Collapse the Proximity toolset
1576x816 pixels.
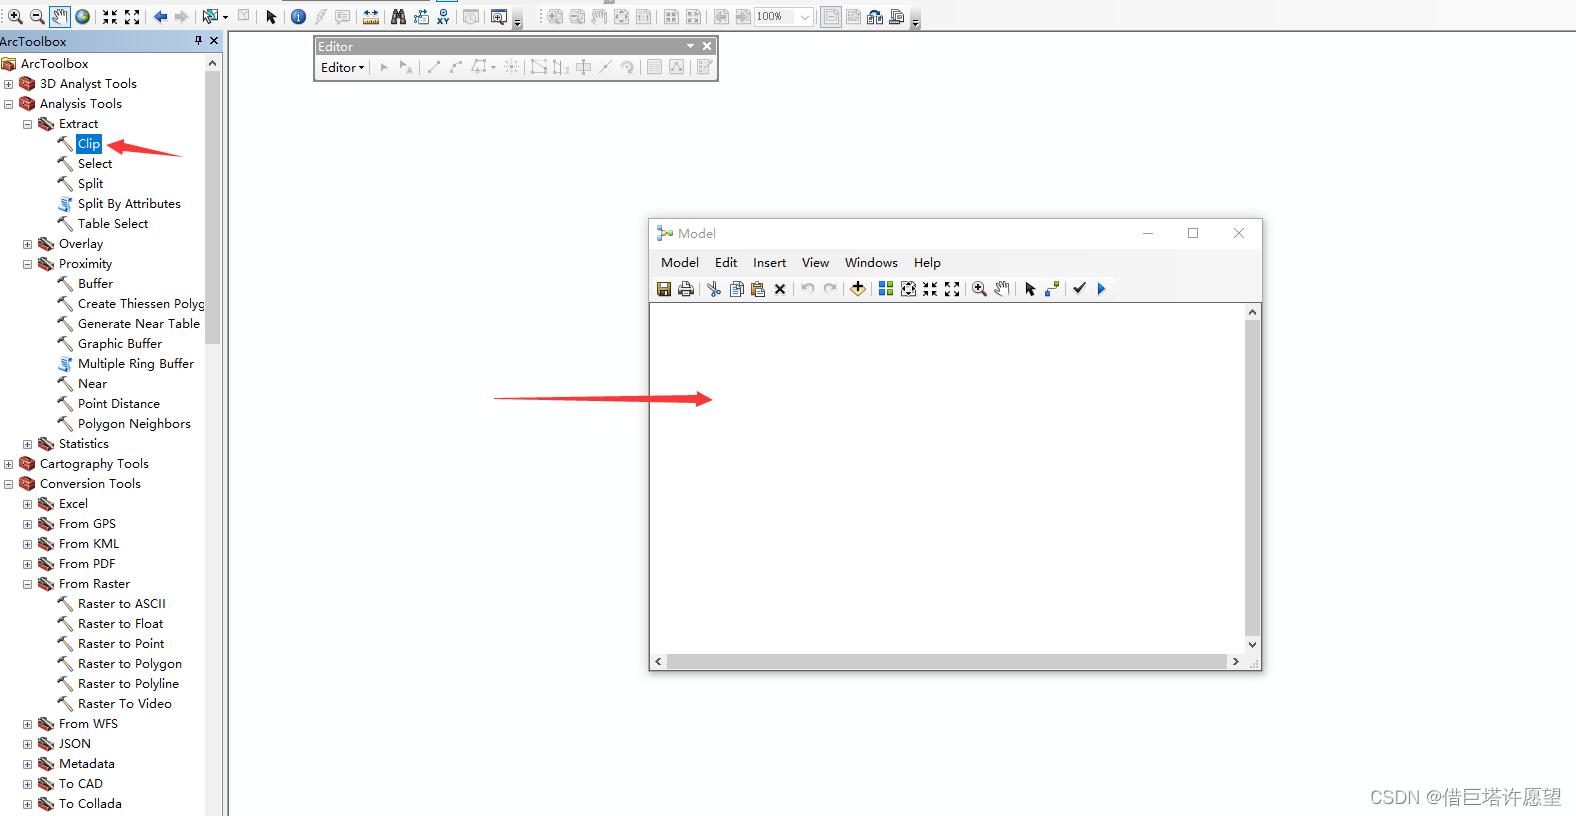[x=27, y=264]
